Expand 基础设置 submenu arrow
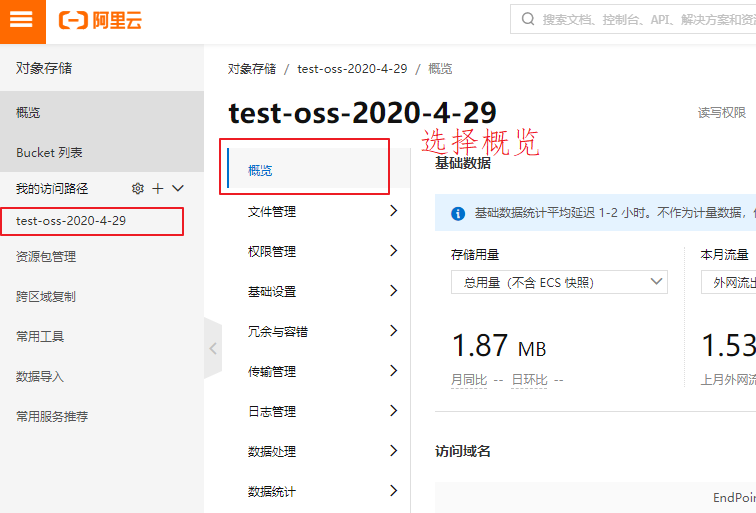 pos(393,291)
